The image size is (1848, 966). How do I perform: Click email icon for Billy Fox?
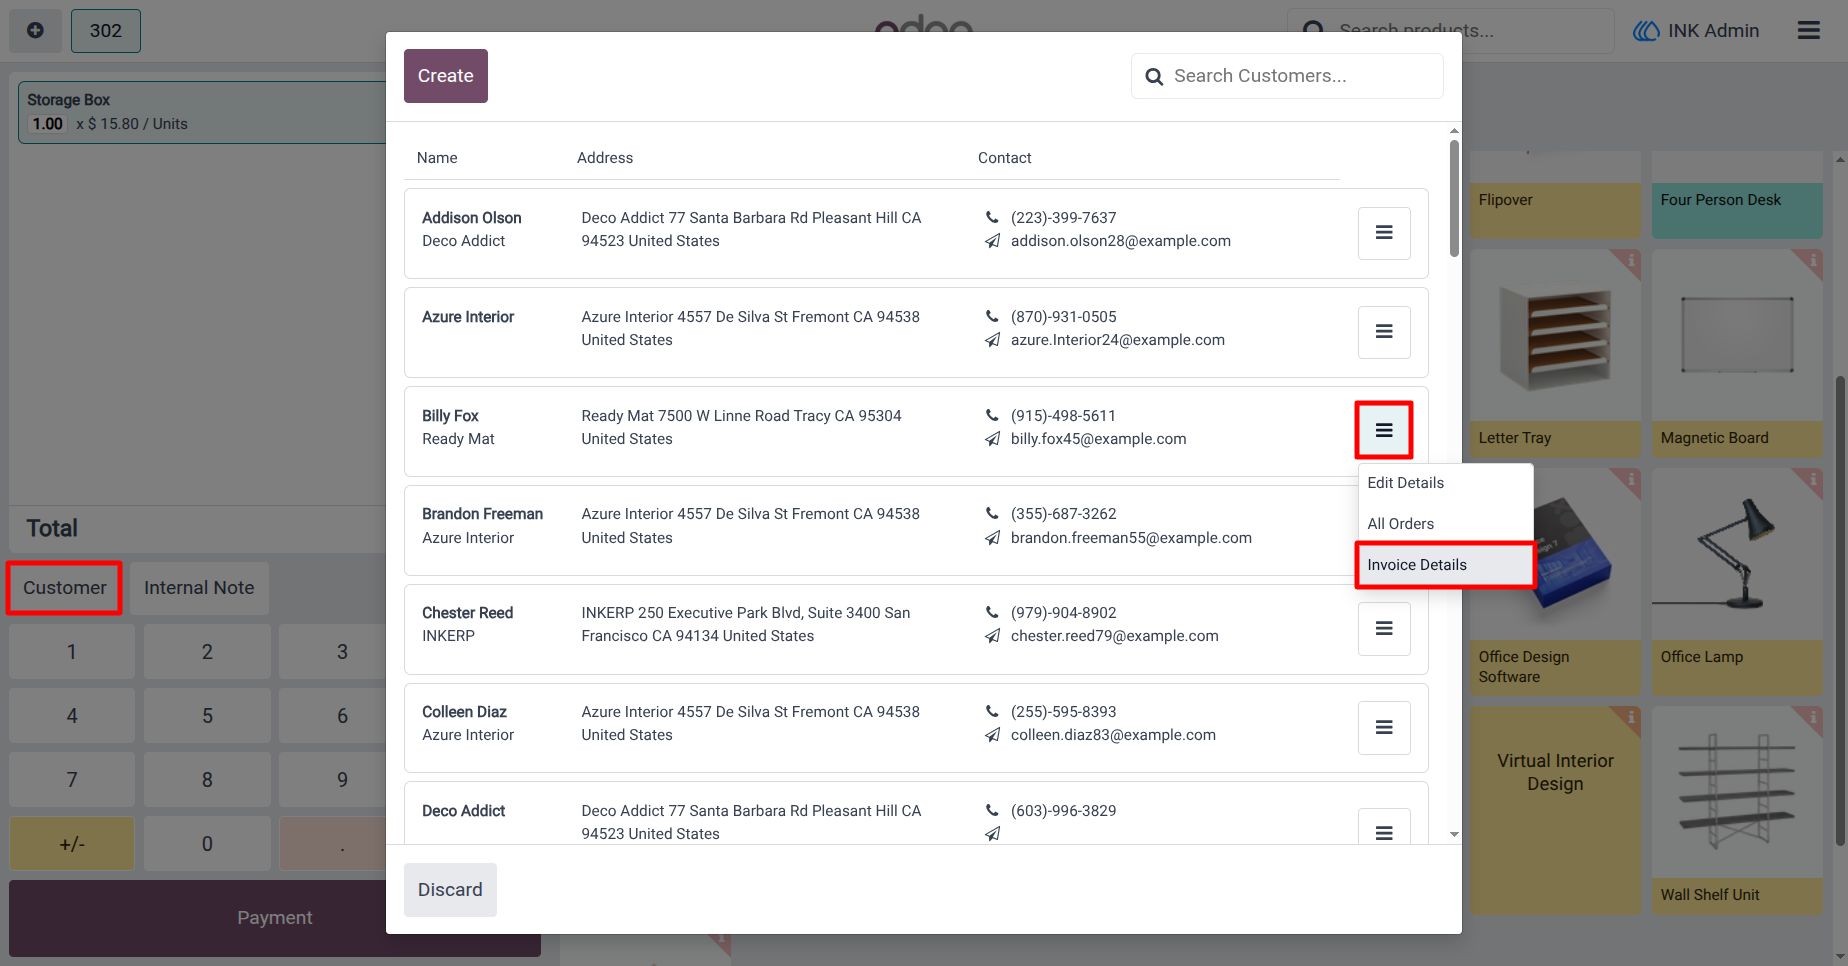tap(992, 439)
